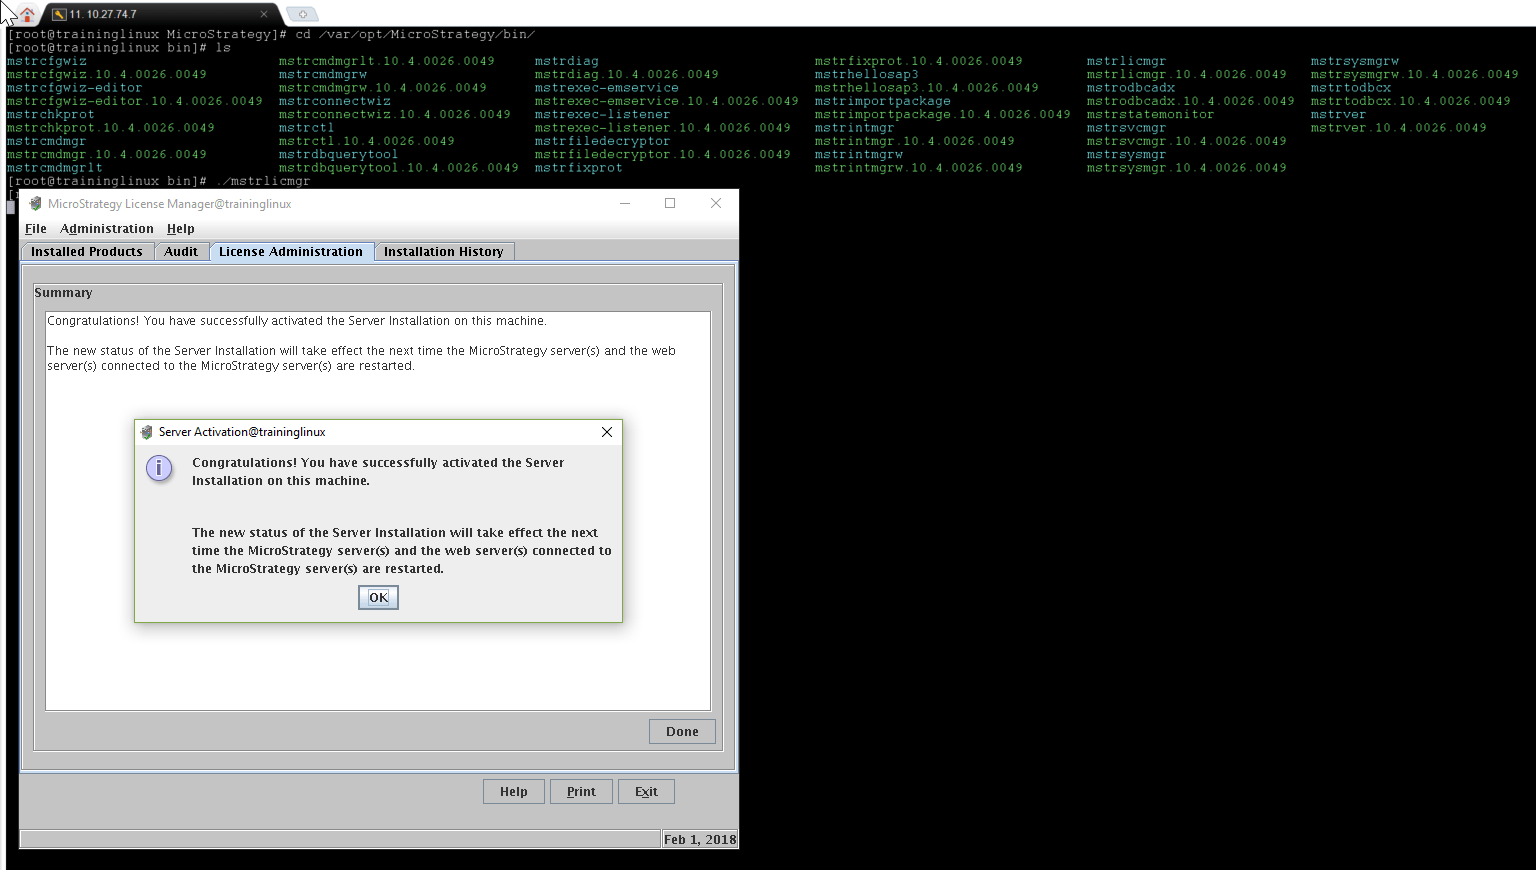Click the Server Activation dialog title icon
This screenshot has width=1536, height=870.
(147, 432)
